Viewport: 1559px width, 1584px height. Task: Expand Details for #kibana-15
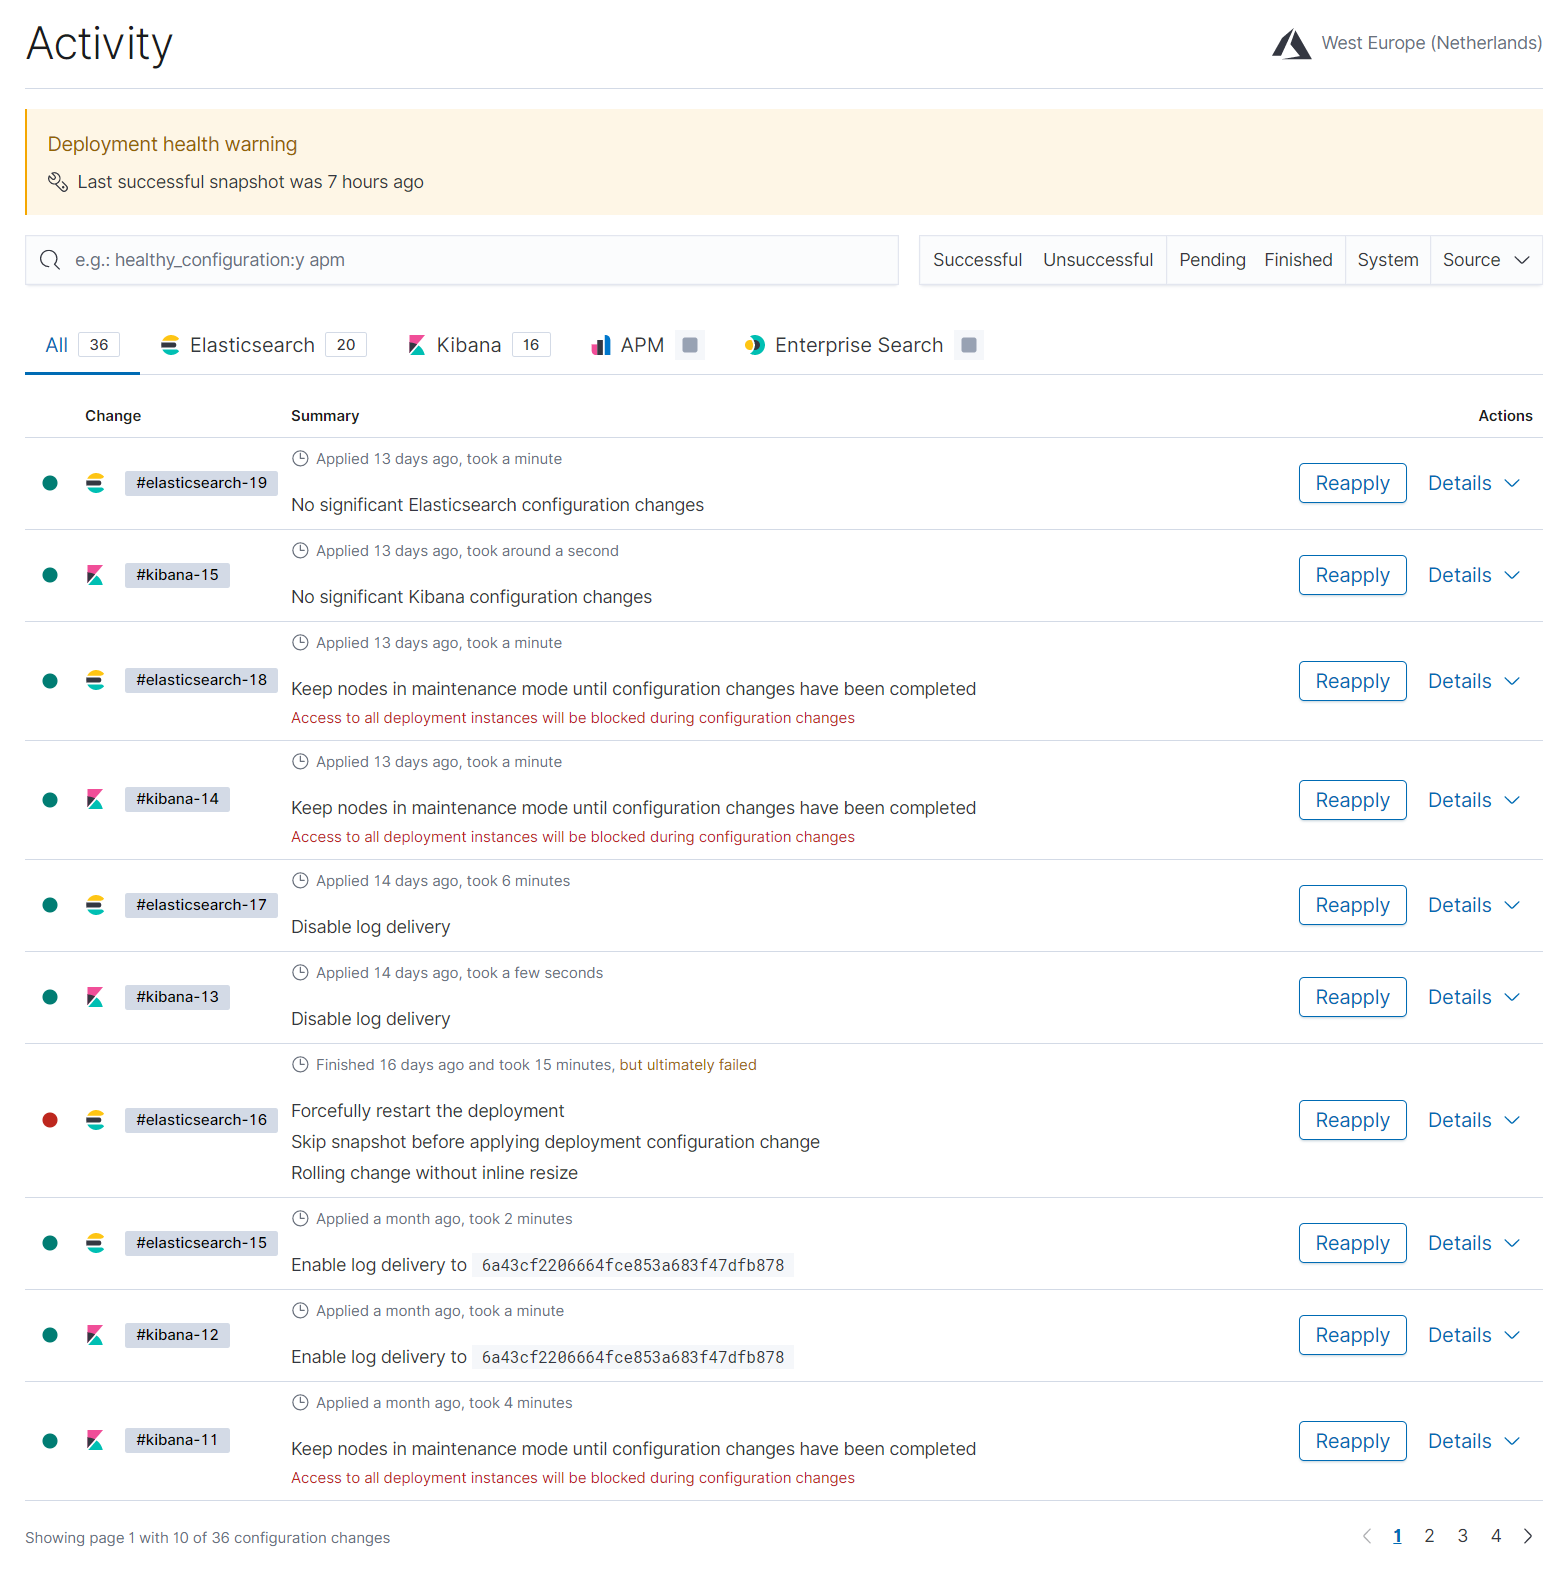[x=1474, y=575]
